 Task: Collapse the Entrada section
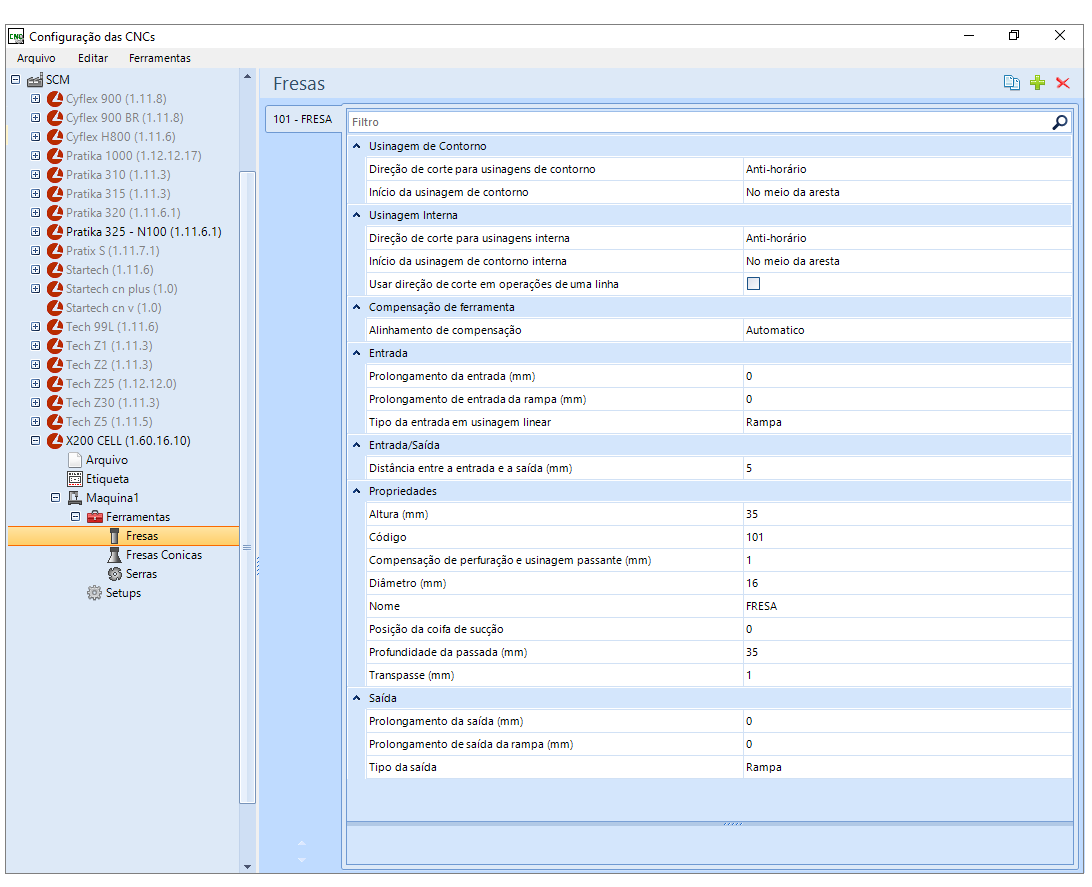click(x=357, y=353)
